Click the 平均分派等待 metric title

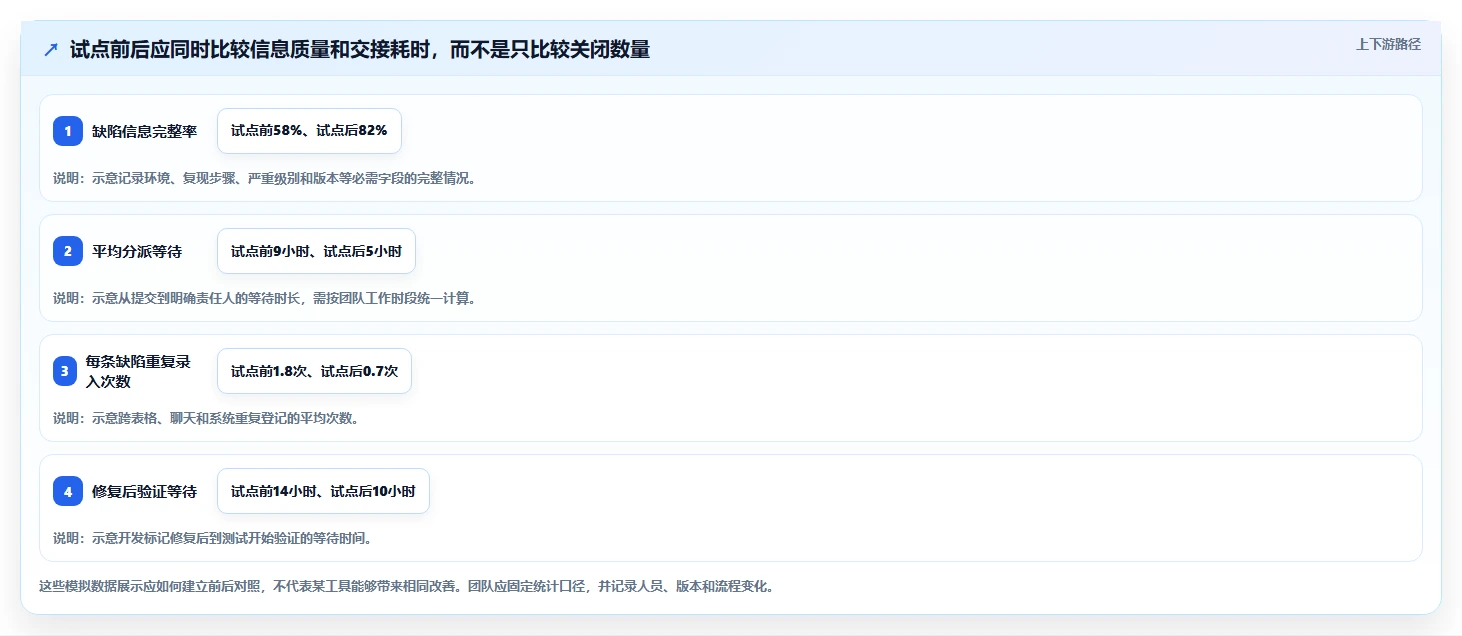(x=137, y=251)
